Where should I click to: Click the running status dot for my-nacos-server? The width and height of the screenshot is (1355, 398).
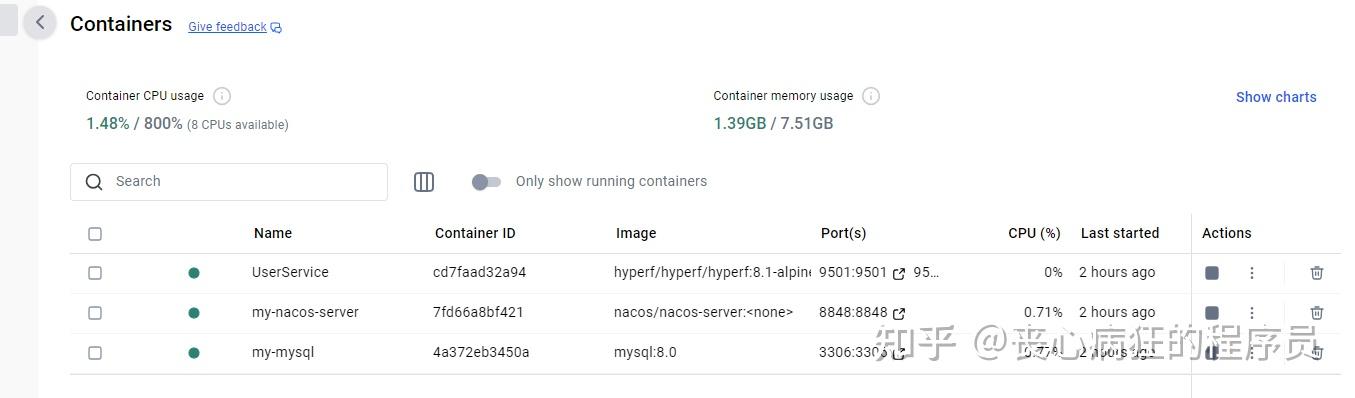click(x=194, y=313)
